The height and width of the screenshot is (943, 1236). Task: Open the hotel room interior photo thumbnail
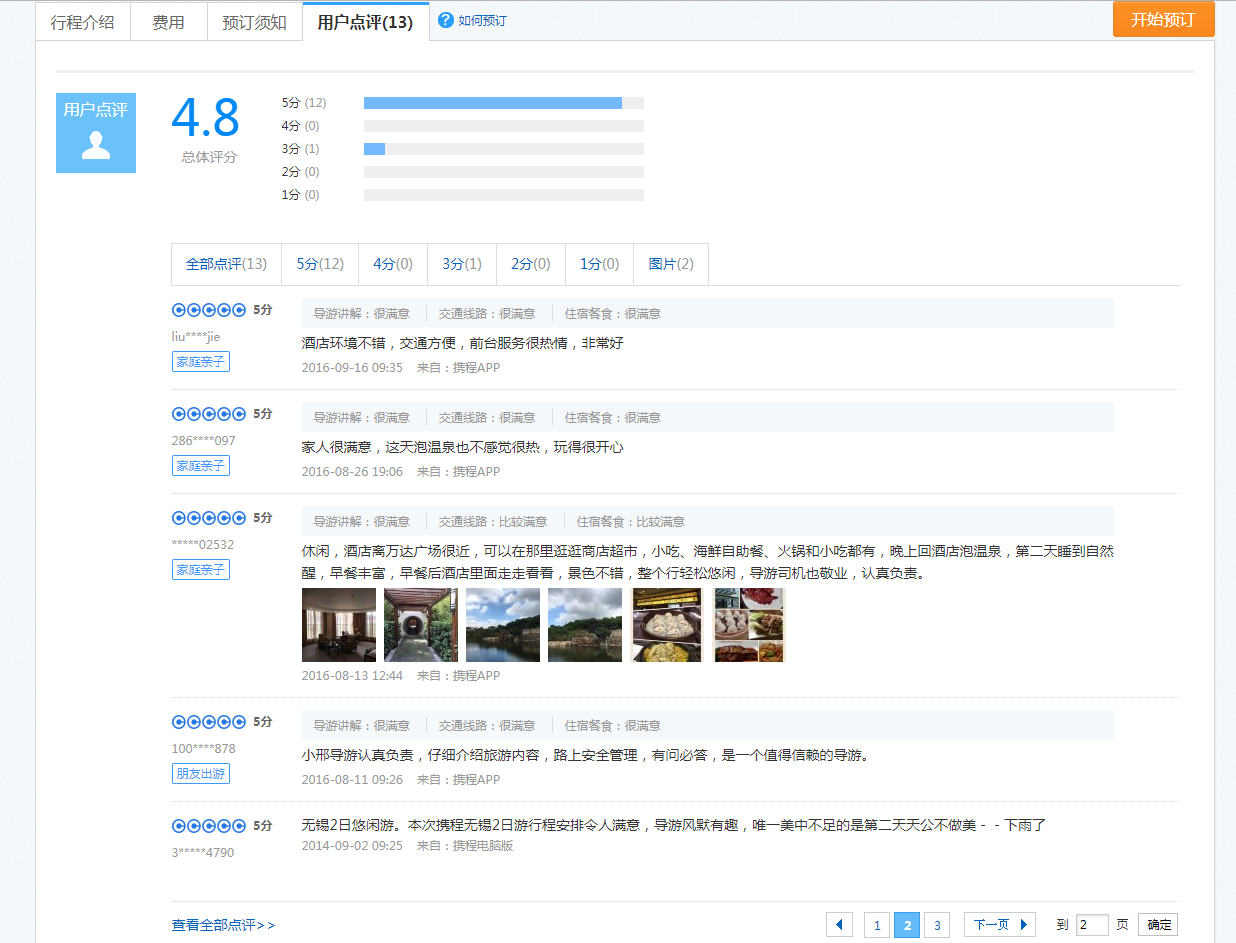(339, 625)
